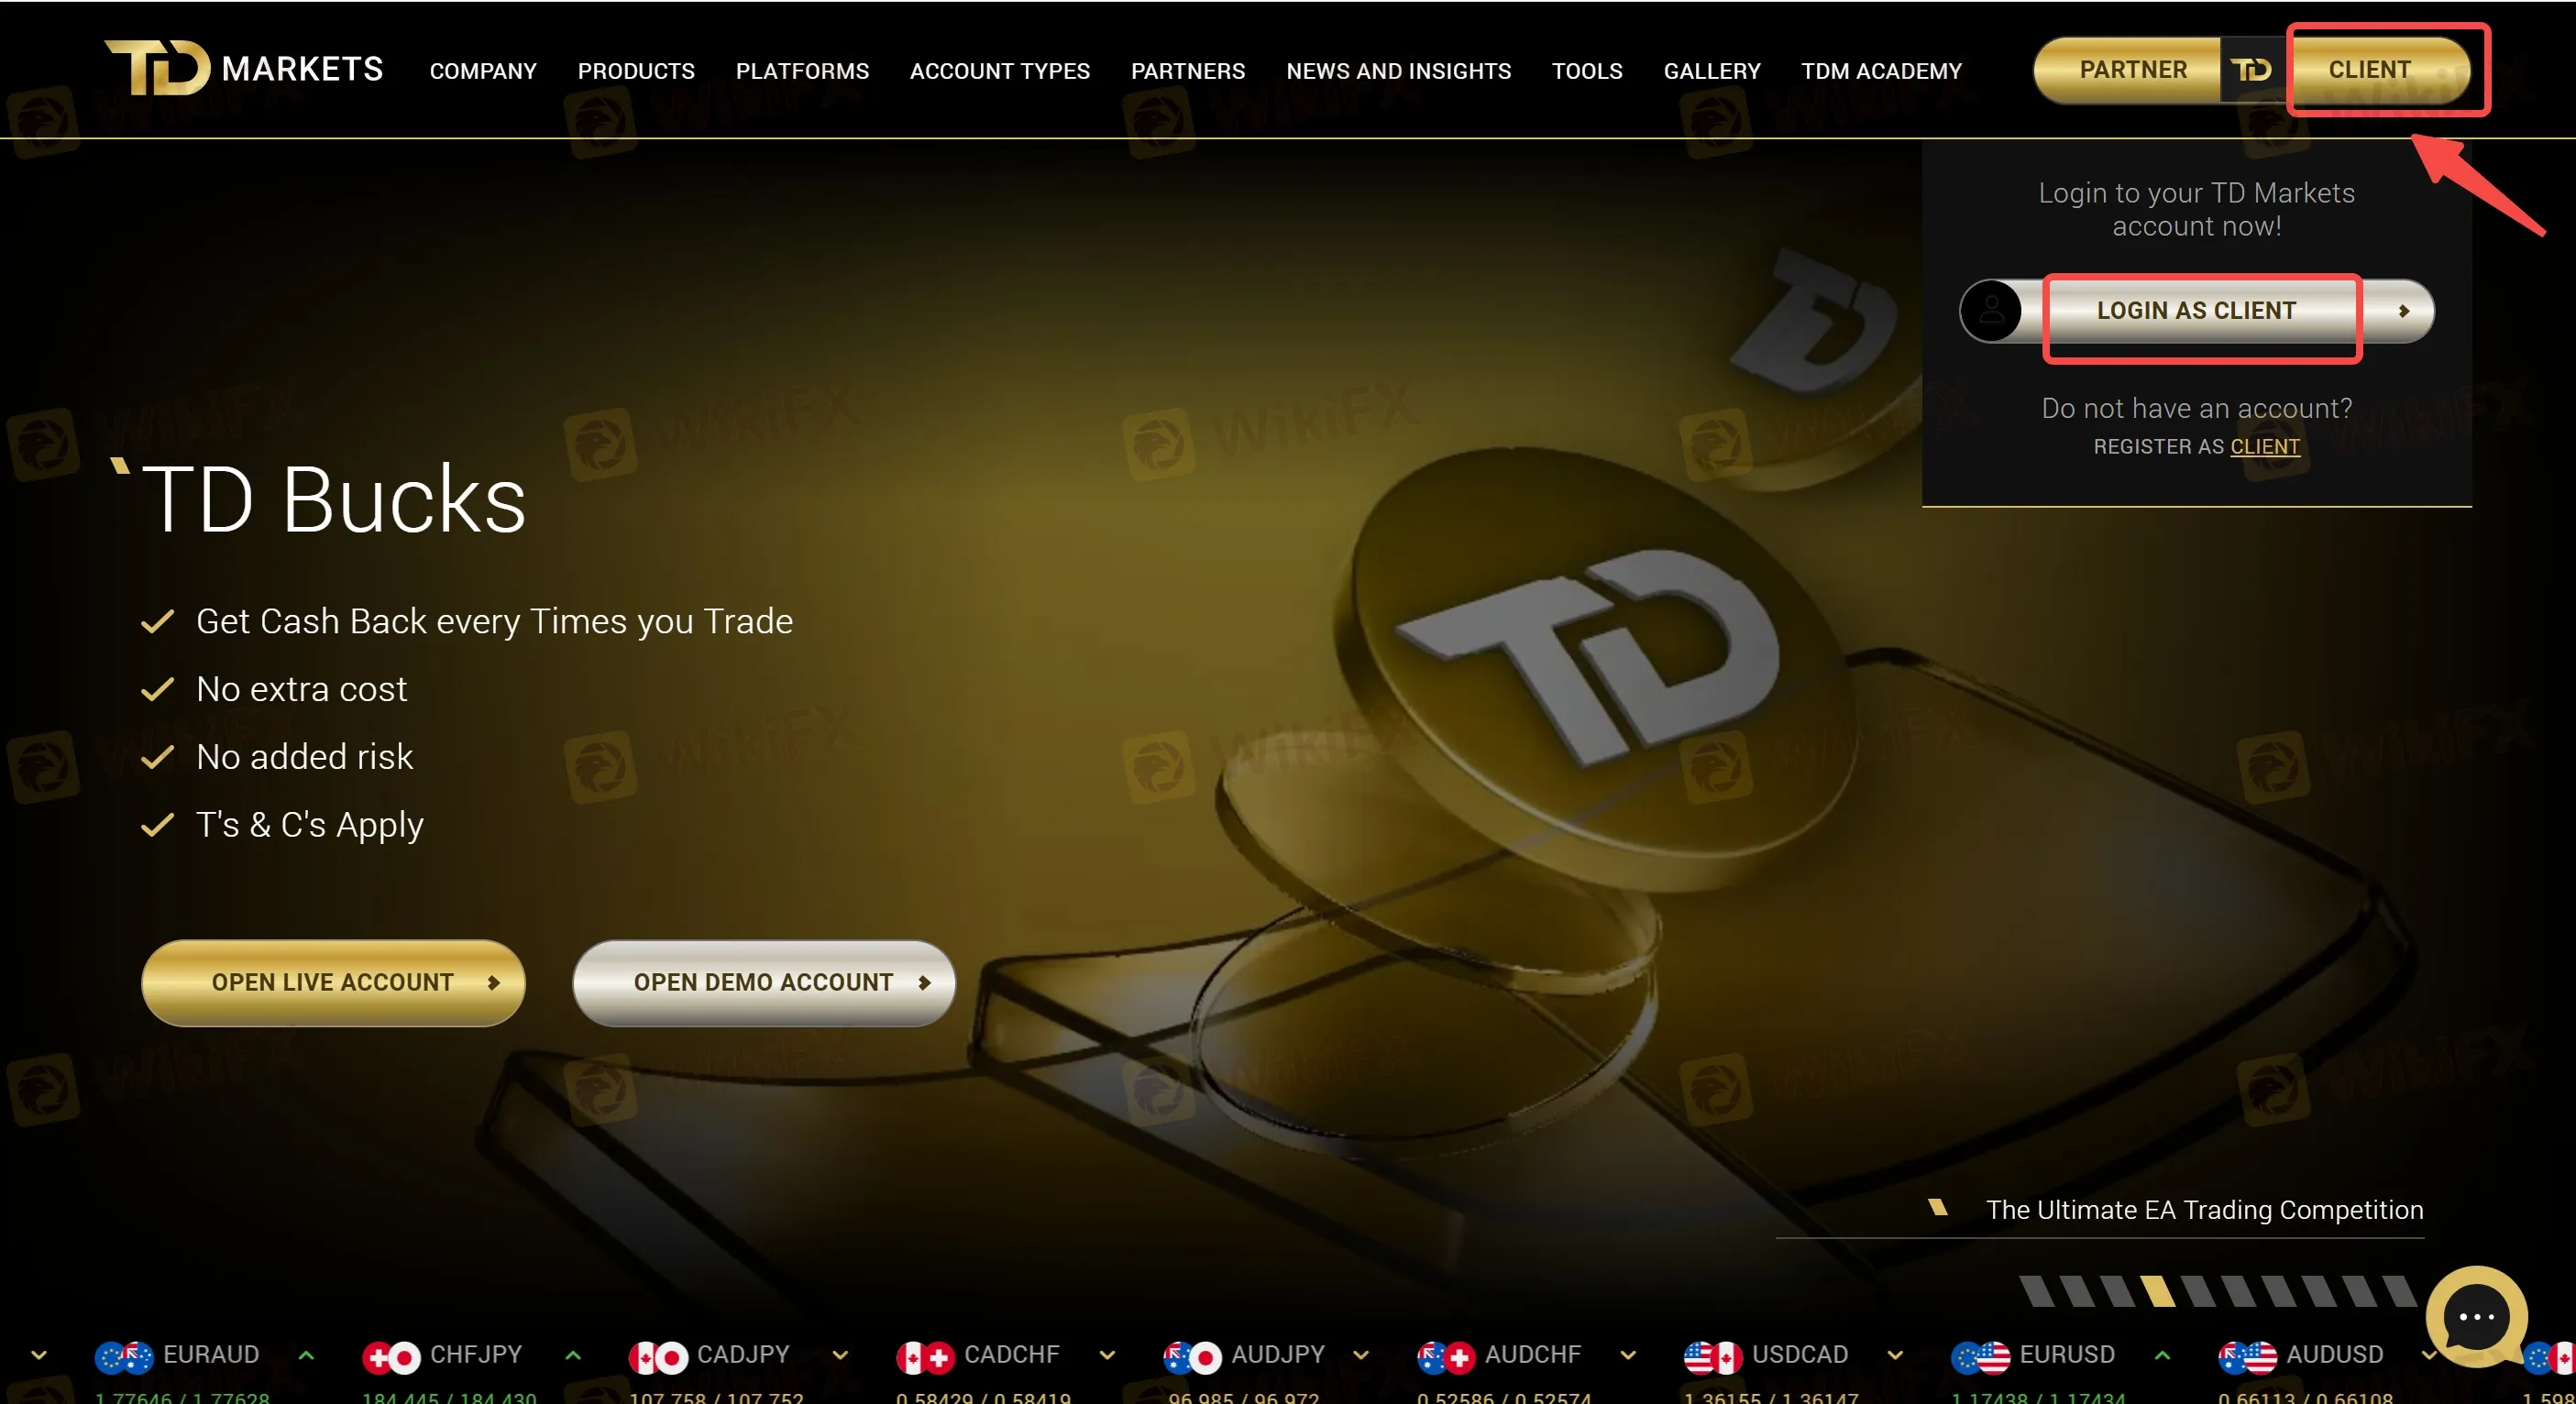Select the highlighted gold slide indicator
The image size is (2576, 1404).
(2158, 1291)
